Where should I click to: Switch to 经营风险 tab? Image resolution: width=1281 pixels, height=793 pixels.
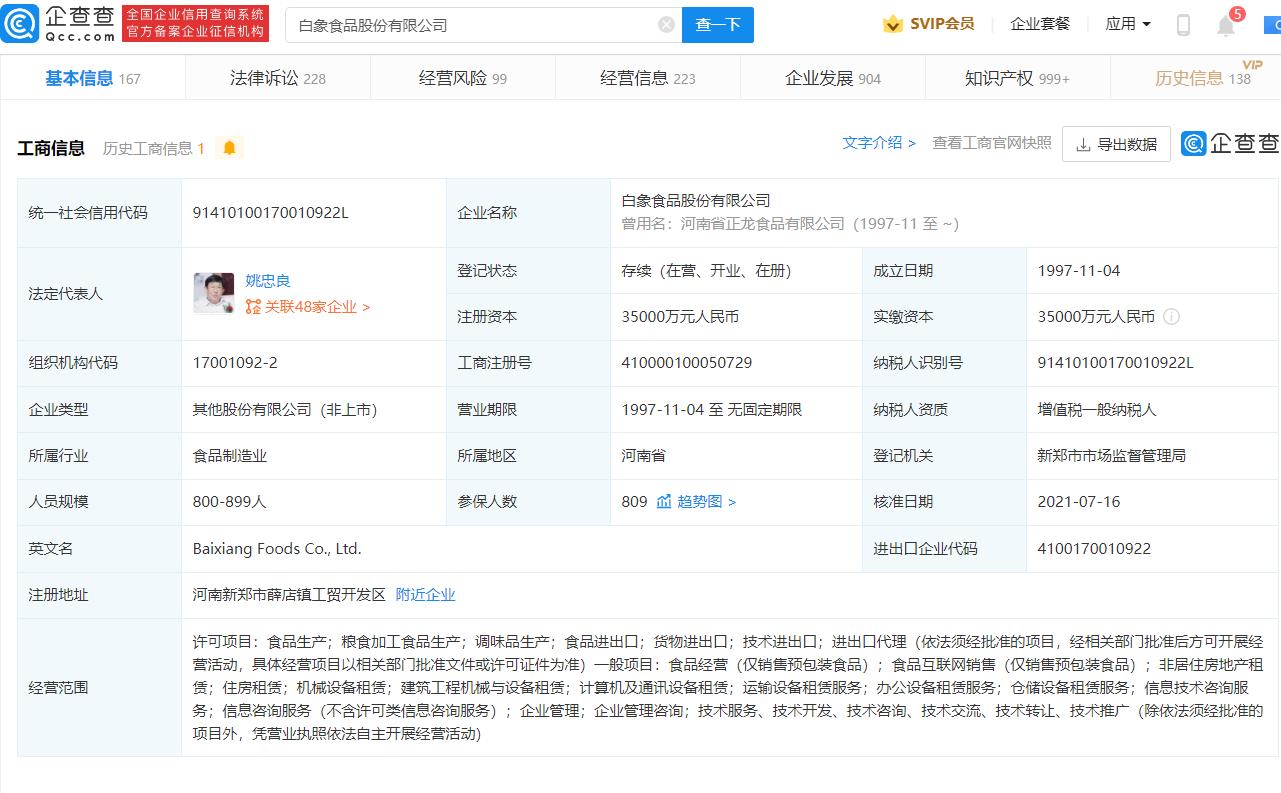pos(463,78)
